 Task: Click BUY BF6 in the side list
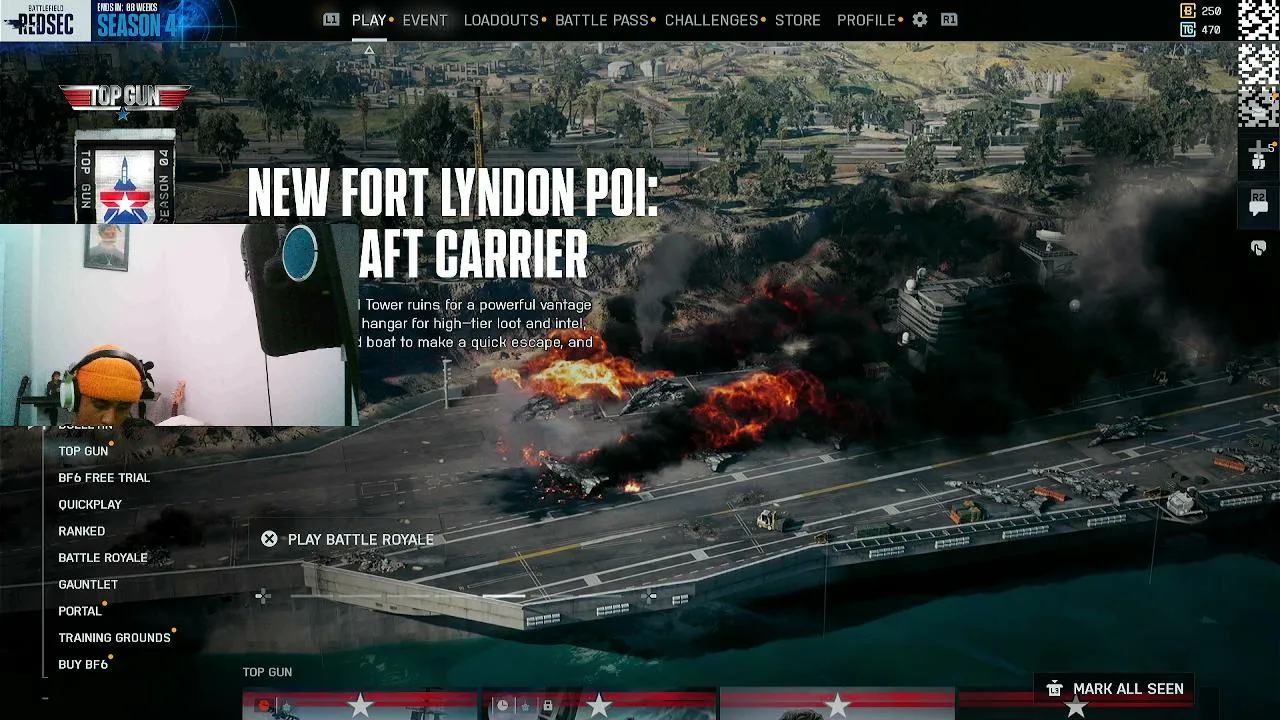pyautogui.click(x=83, y=664)
